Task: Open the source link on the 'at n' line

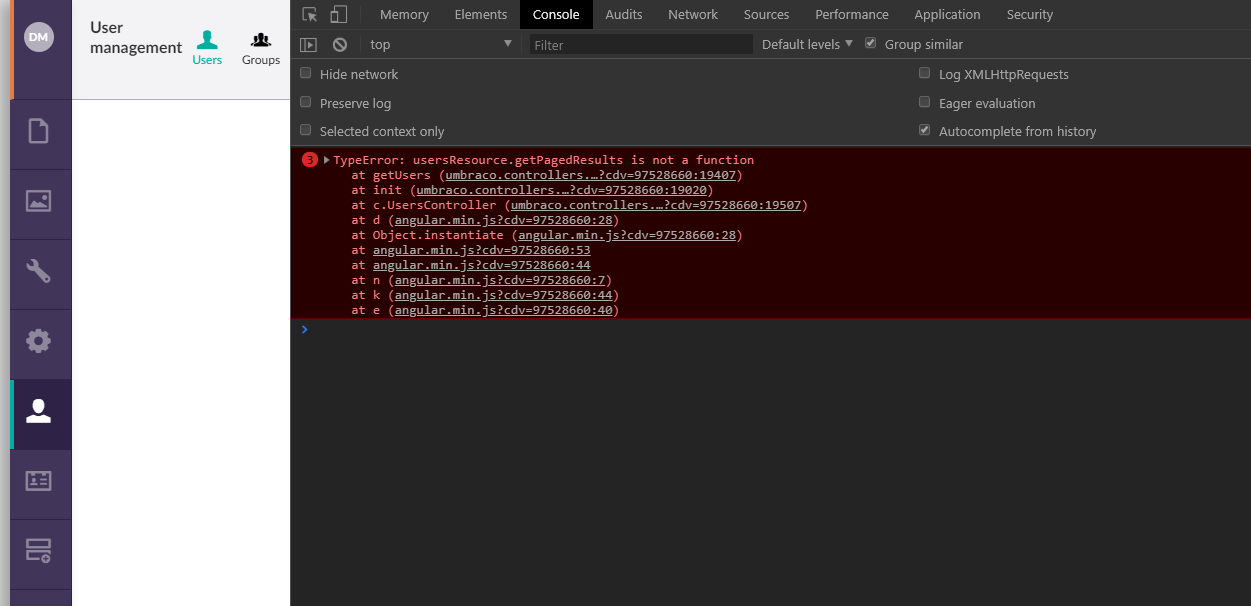Action: tap(500, 280)
